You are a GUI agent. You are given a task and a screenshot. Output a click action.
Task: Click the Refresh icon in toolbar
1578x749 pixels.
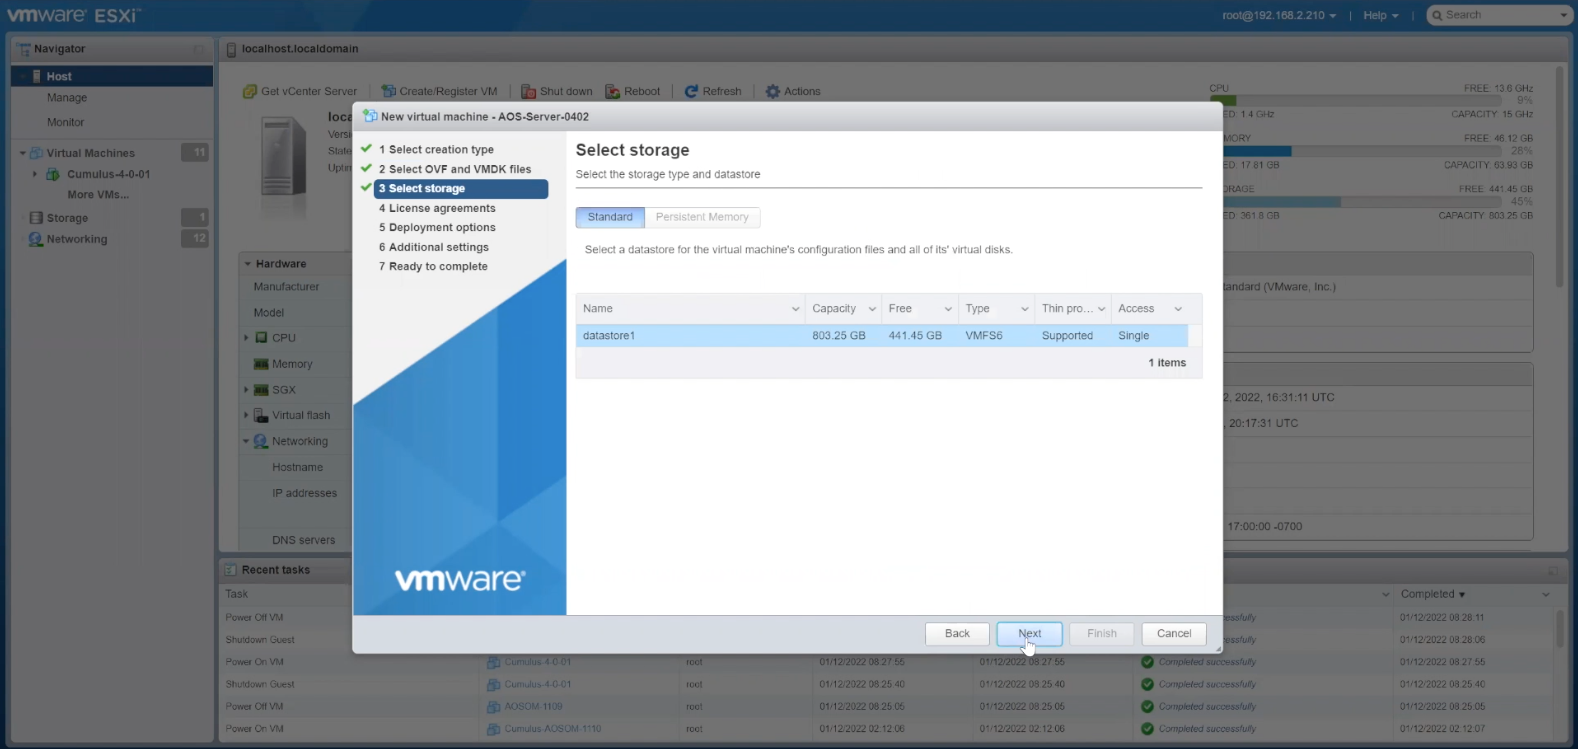[691, 91]
